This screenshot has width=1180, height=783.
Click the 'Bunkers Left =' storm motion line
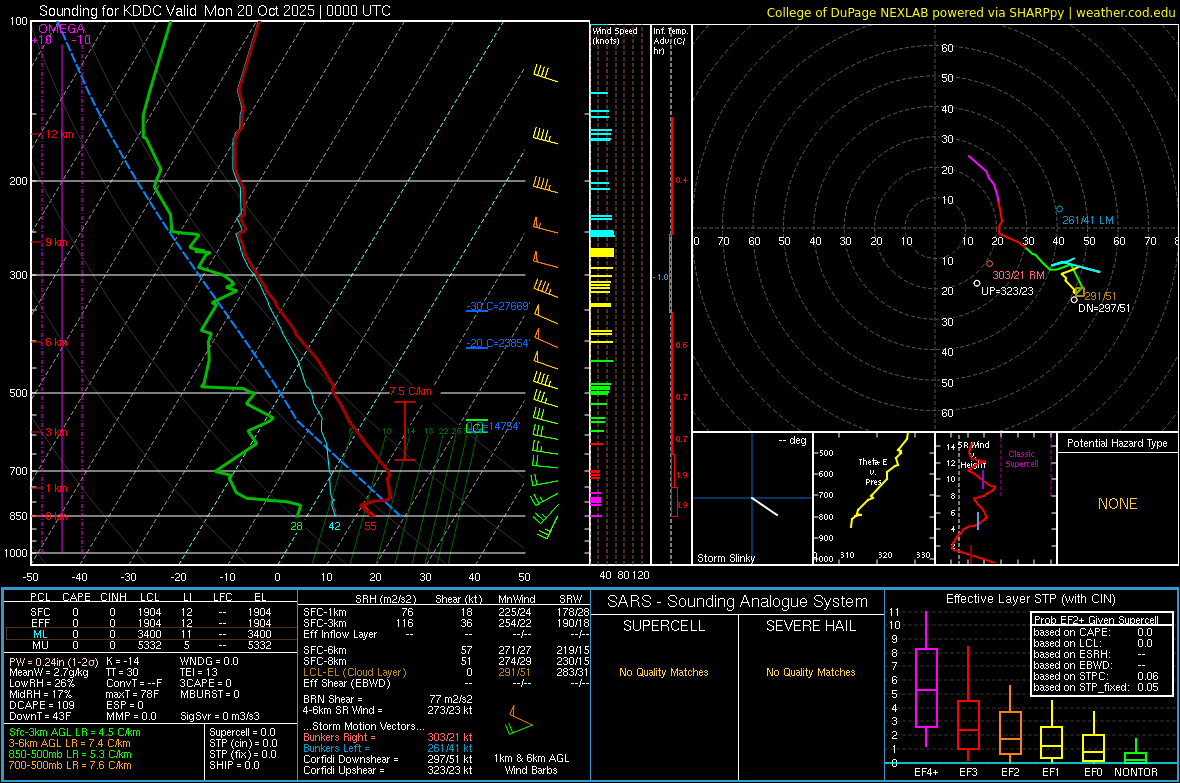(388, 748)
